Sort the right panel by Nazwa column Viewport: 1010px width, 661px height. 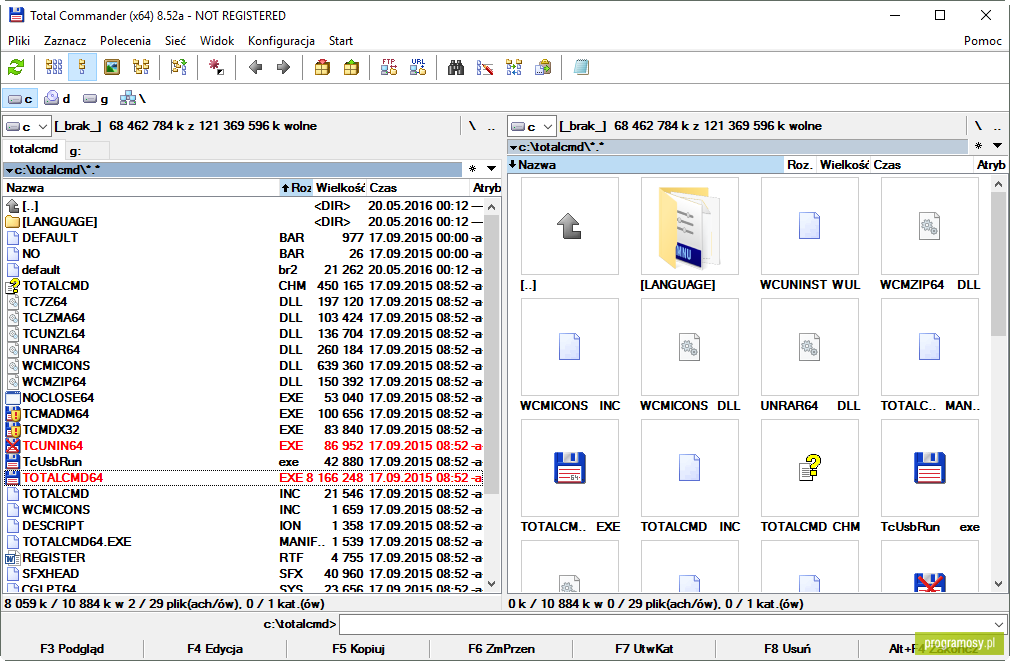click(x=645, y=165)
